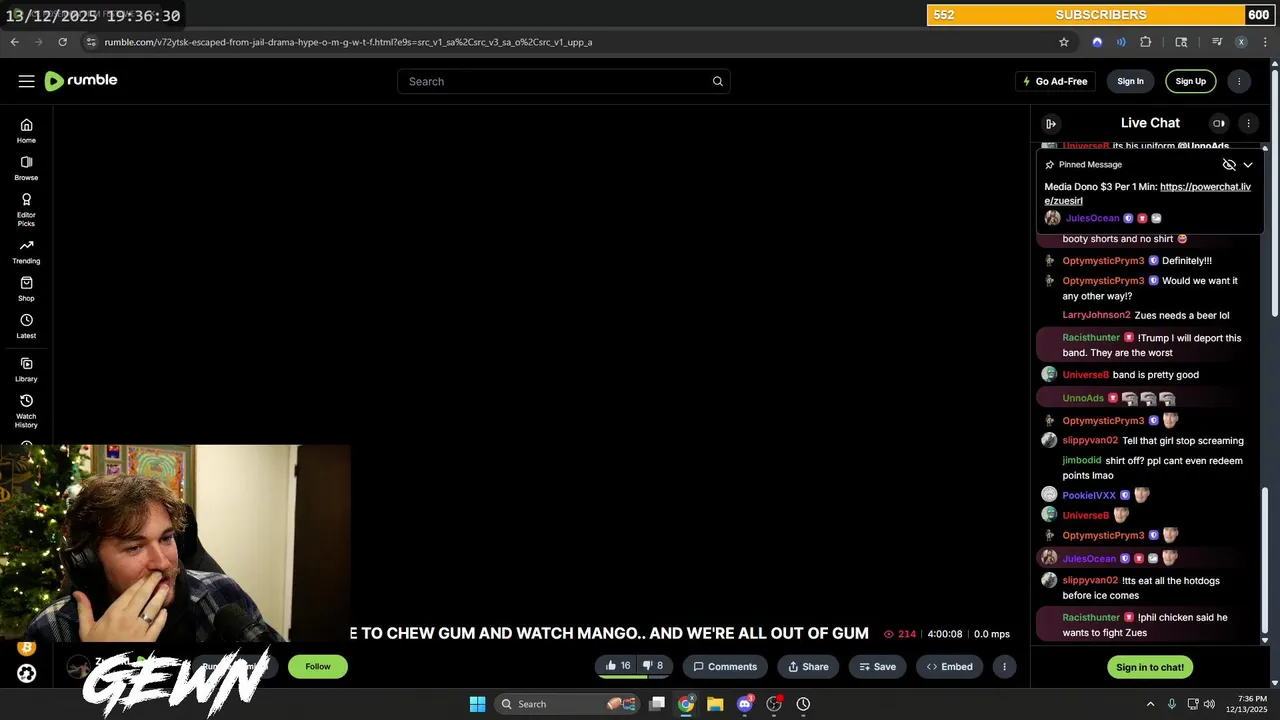View site information icon in address bar
Viewport: 1280px width, 720px height.
pyautogui.click(x=91, y=42)
